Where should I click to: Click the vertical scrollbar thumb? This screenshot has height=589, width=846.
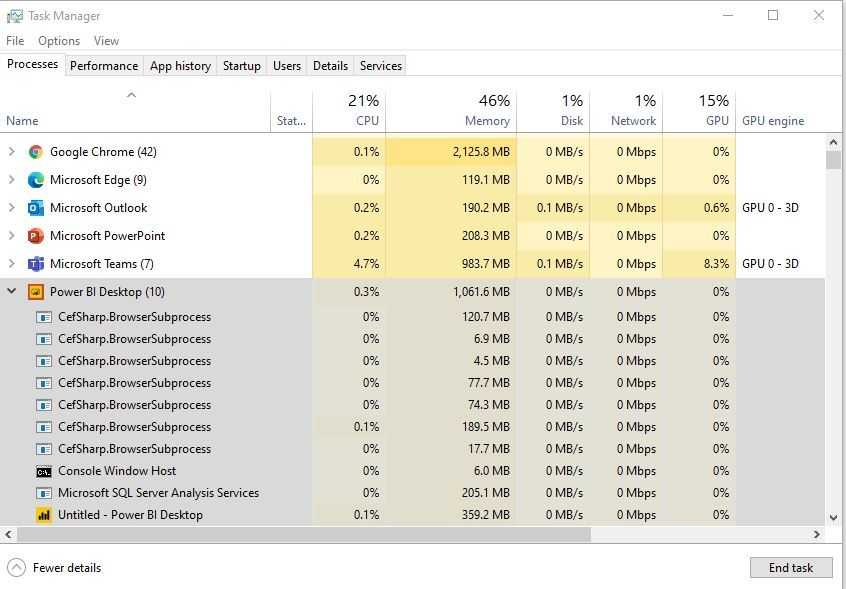tap(833, 160)
